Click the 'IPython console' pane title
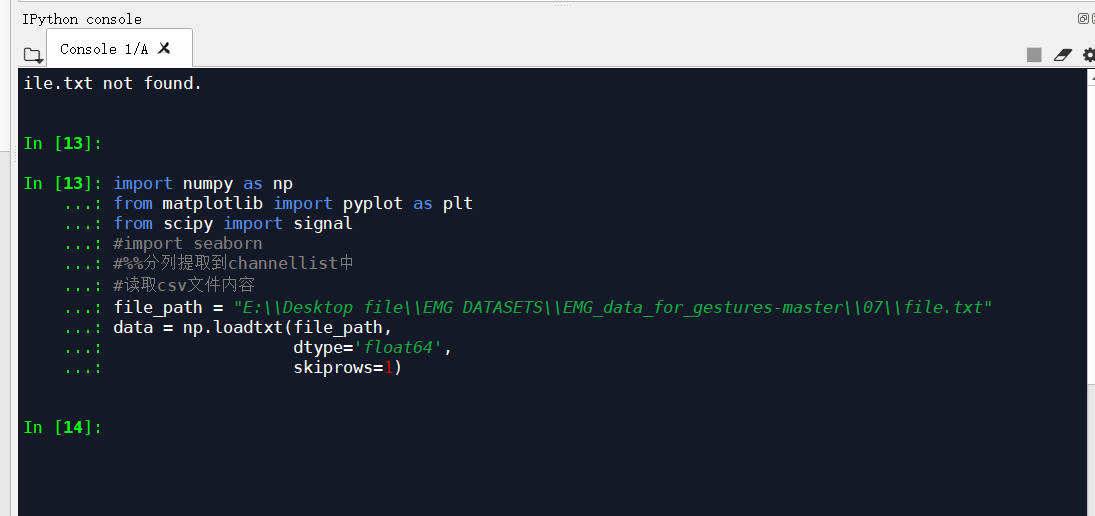Viewport: 1095px width, 516px height. 82,20
